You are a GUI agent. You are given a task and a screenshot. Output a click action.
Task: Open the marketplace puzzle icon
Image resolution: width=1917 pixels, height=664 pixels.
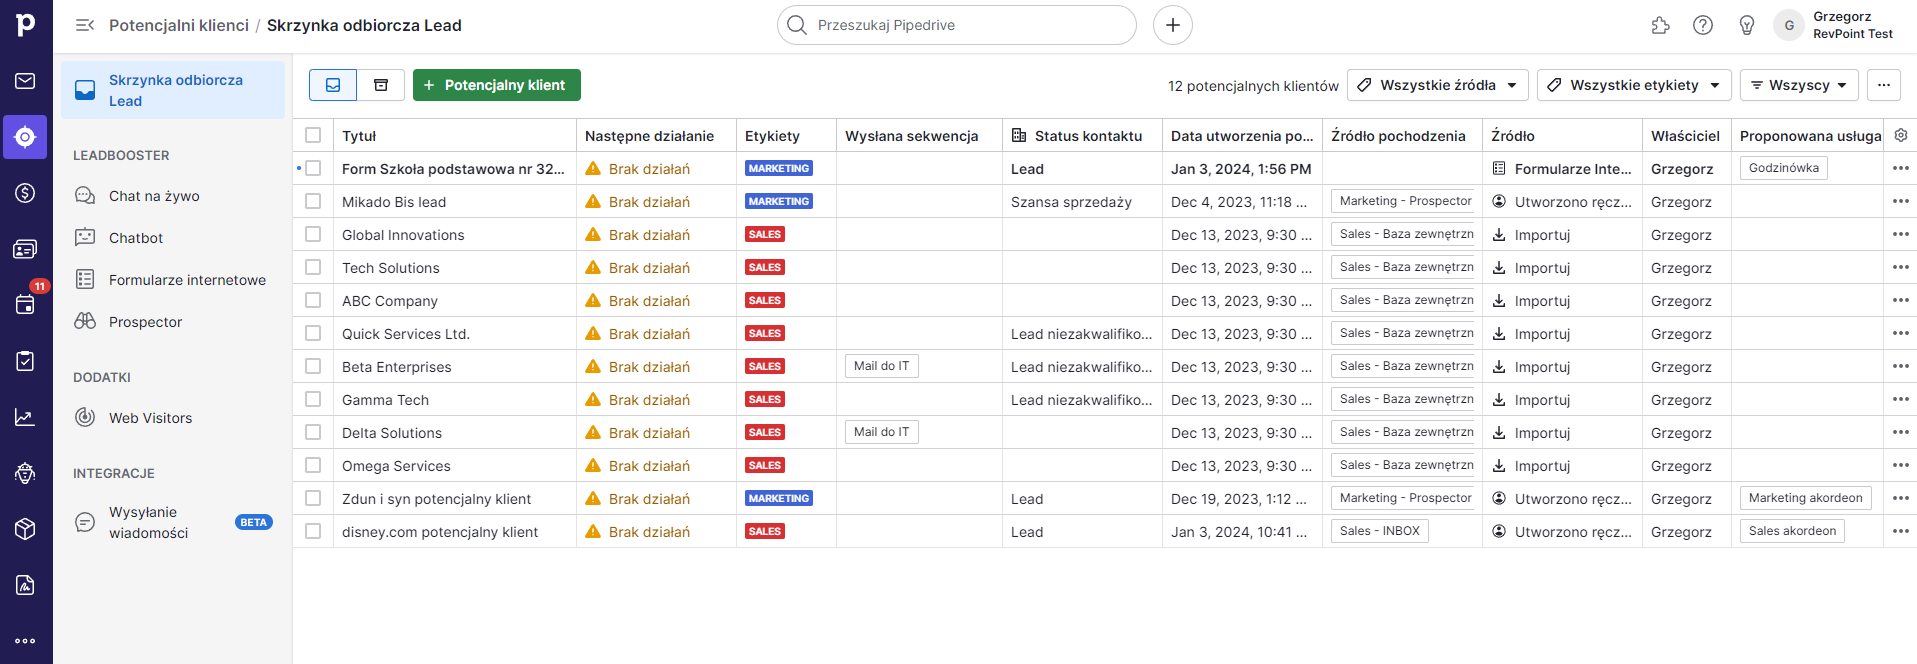[x=1661, y=25]
